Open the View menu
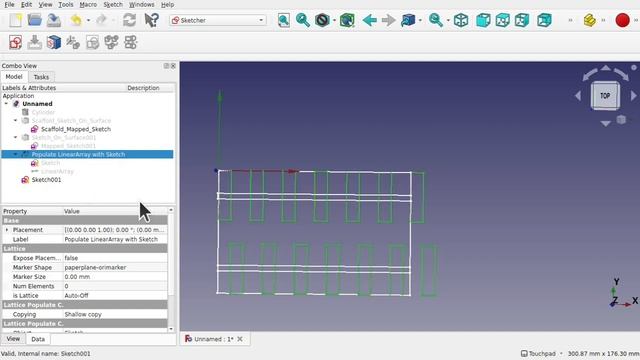 pyautogui.click(x=45, y=4)
